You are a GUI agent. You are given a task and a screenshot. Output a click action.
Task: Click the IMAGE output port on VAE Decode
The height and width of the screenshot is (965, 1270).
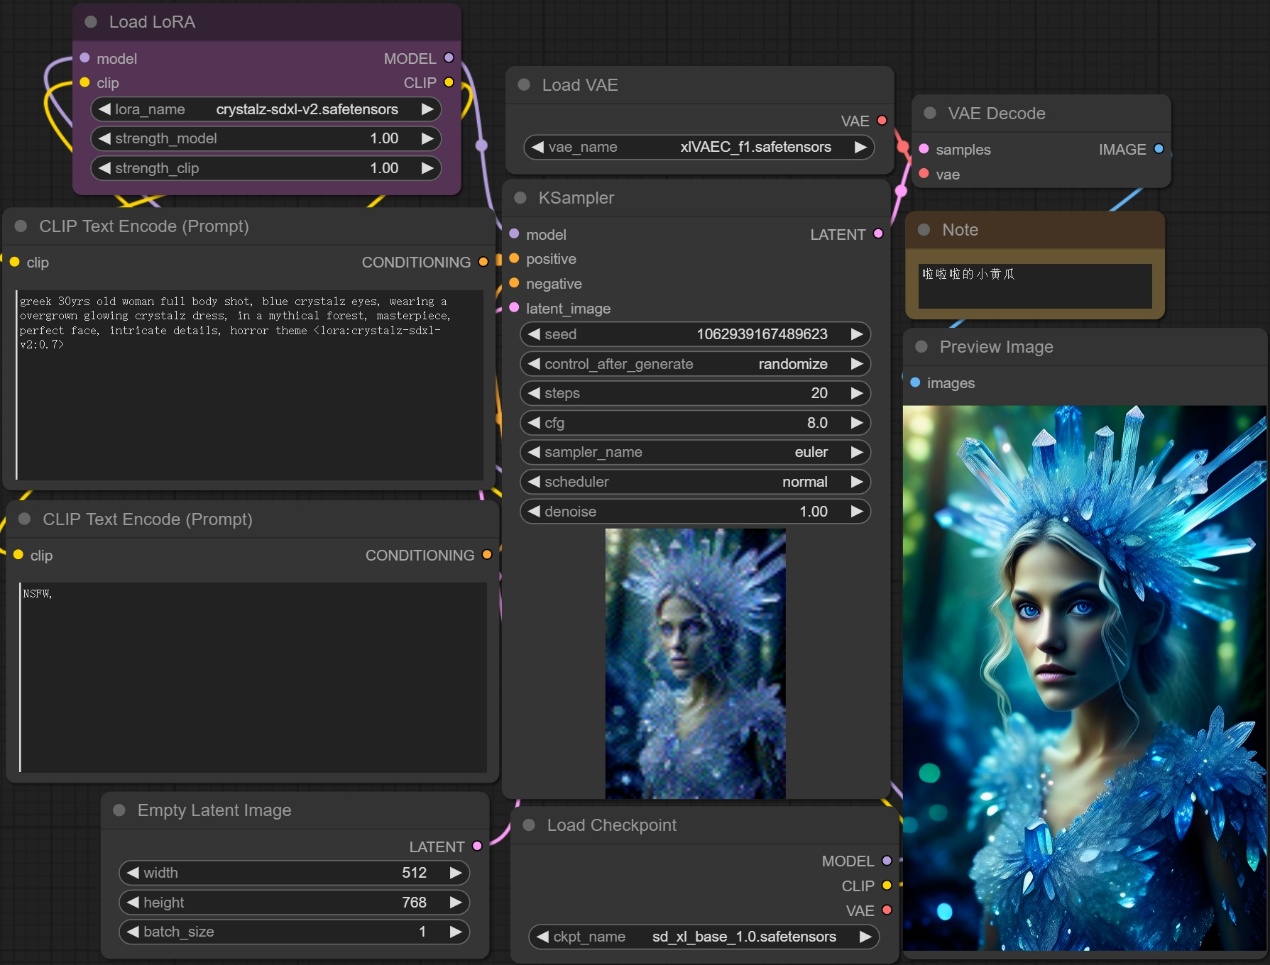click(1159, 149)
